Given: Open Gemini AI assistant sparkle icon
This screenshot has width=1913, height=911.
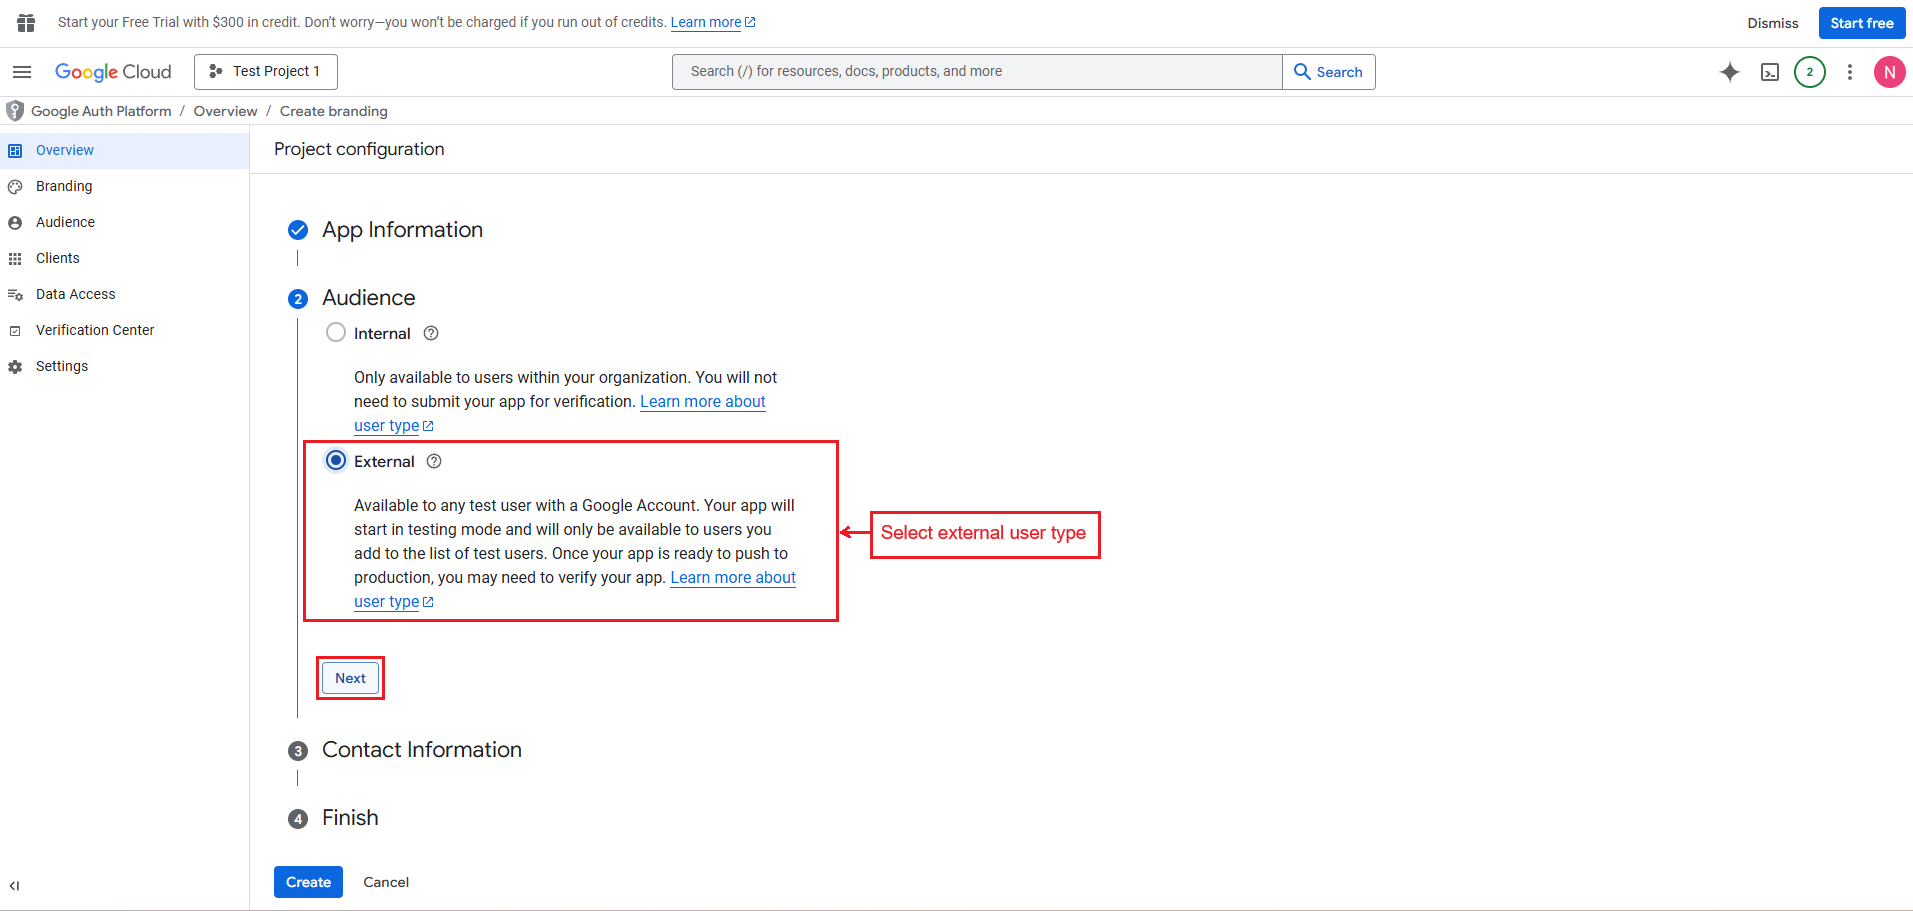Looking at the screenshot, I should (1729, 72).
